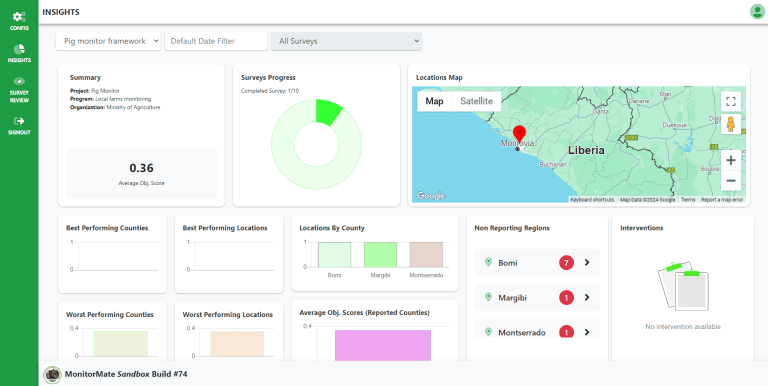The image size is (768, 386).
Task: Open Survey Review eye icon
Action: point(19,81)
